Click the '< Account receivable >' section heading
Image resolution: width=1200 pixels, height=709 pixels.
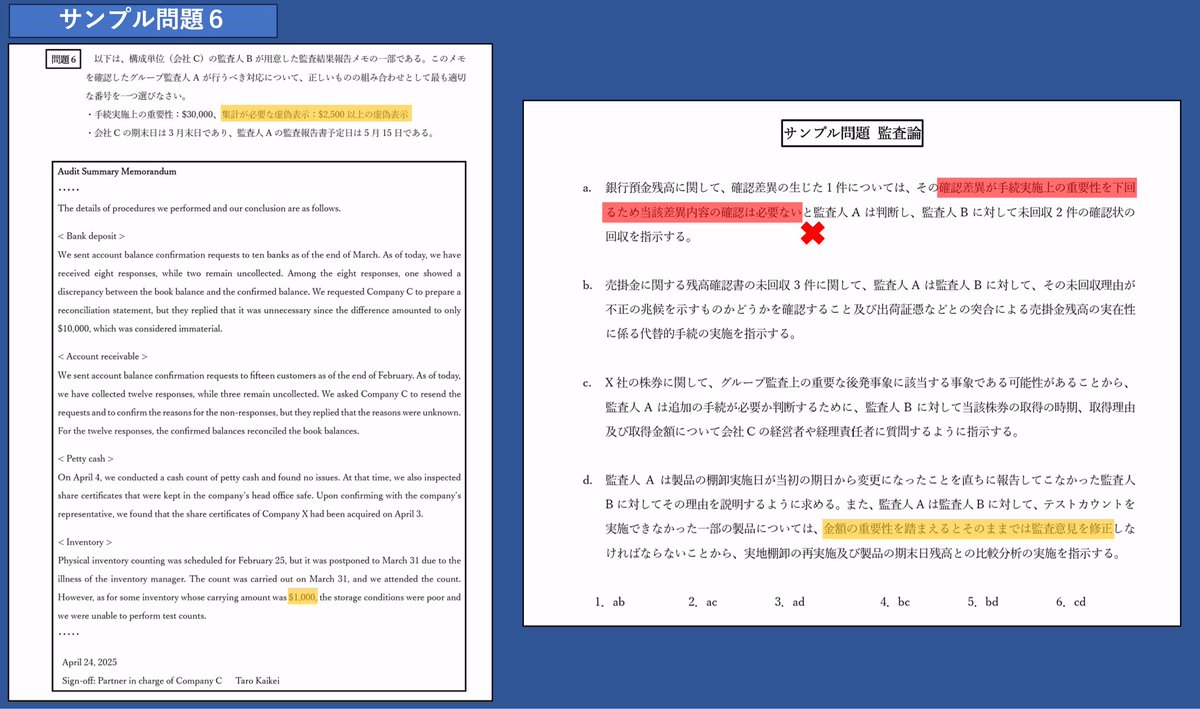tap(103, 357)
